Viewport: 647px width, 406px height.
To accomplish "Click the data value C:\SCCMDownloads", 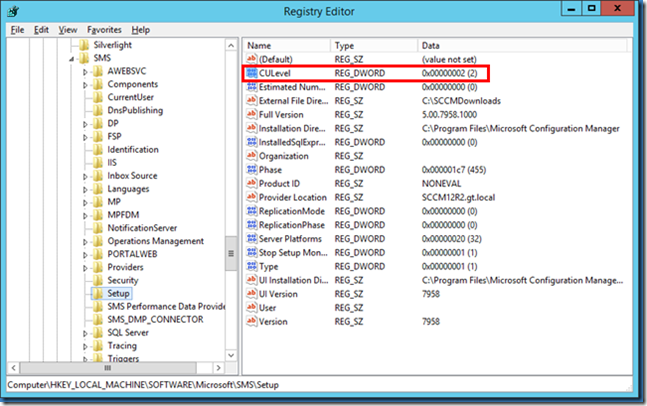I will click(461, 101).
